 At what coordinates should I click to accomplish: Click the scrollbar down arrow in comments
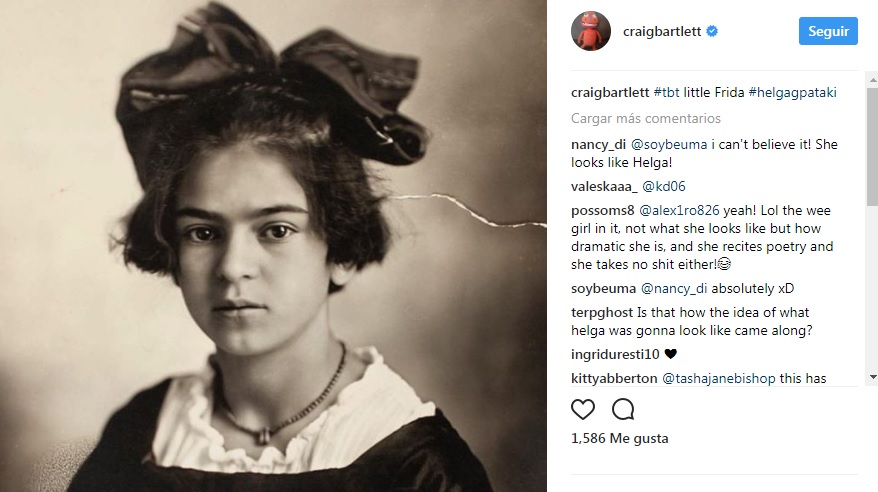872,377
